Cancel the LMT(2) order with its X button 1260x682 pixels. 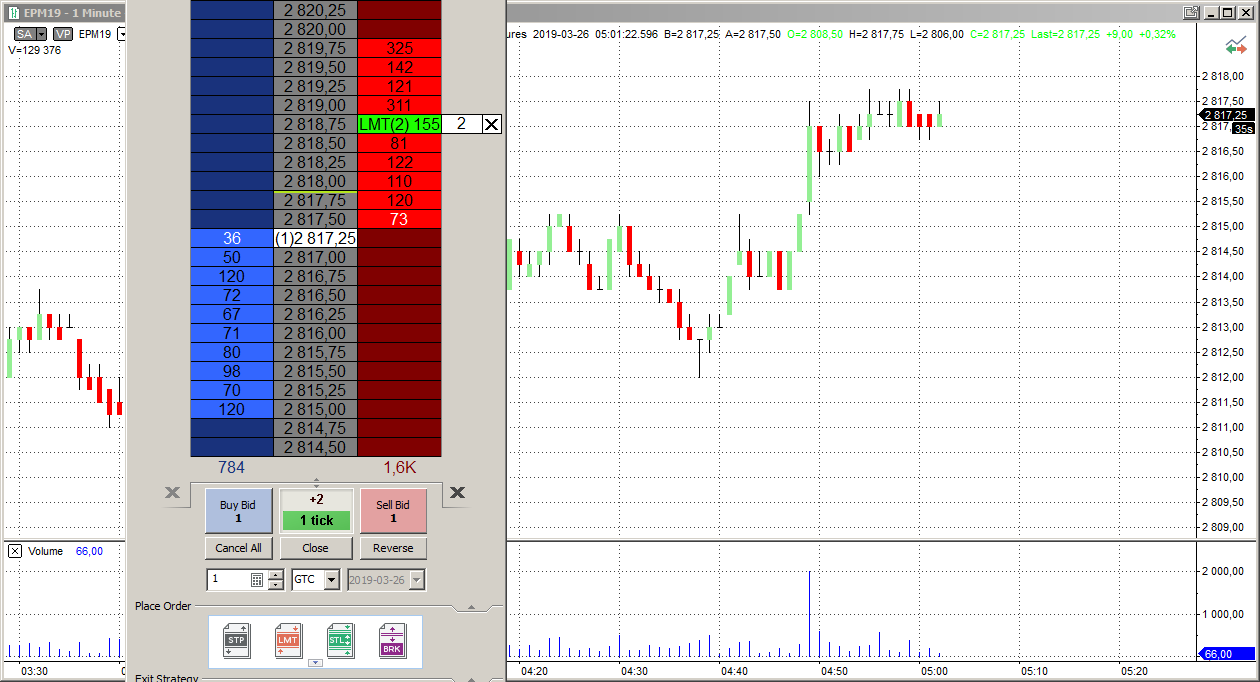tap(491, 124)
